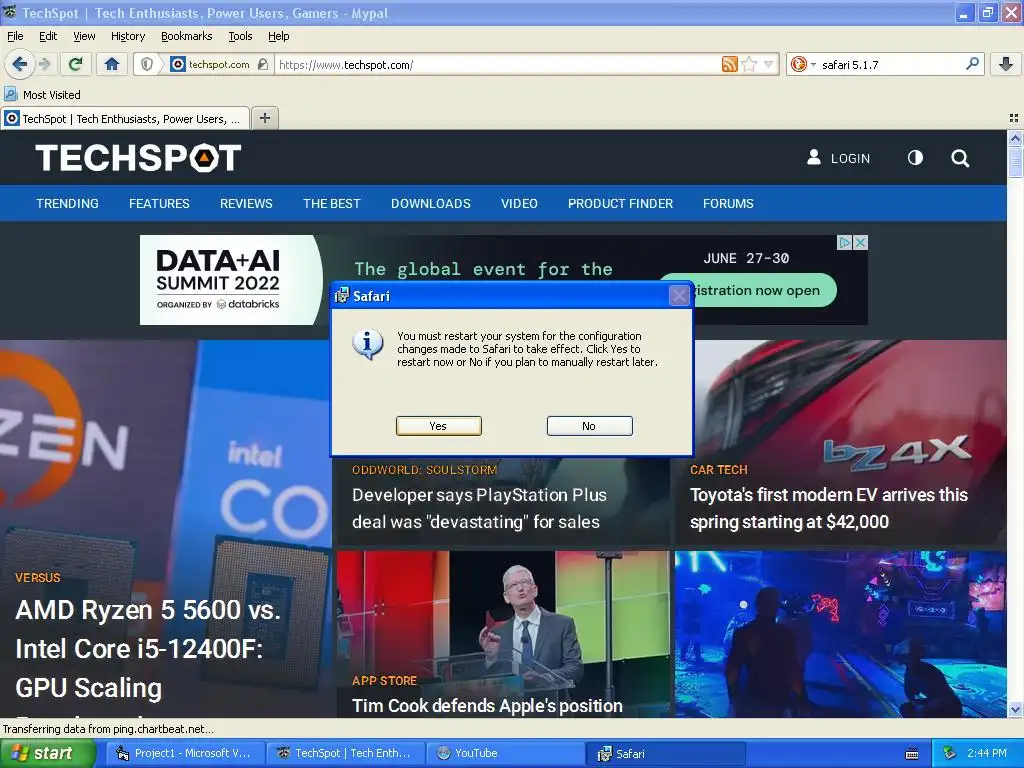Viewport: 1024px width, 768px height.
Task: Go to FEATURES section
Action: 159,204
